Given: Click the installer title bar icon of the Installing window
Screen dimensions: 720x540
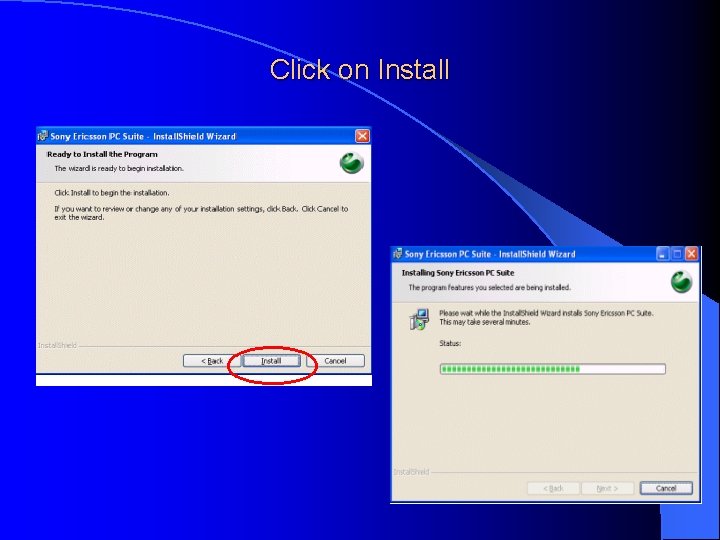Looking at the screenshot, I should coord(398,253).
